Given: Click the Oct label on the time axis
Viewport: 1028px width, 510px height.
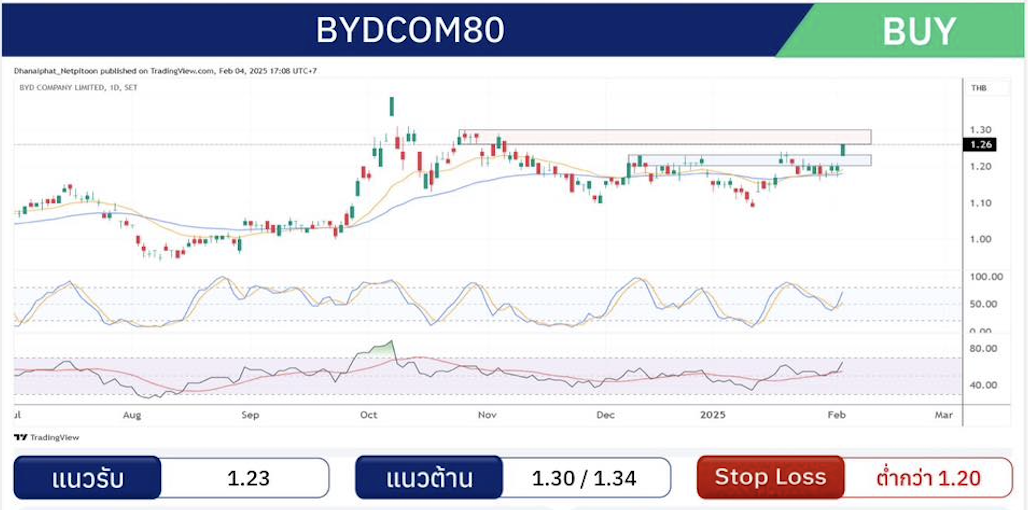Looking at the screenshot, I should pos(370,415).
